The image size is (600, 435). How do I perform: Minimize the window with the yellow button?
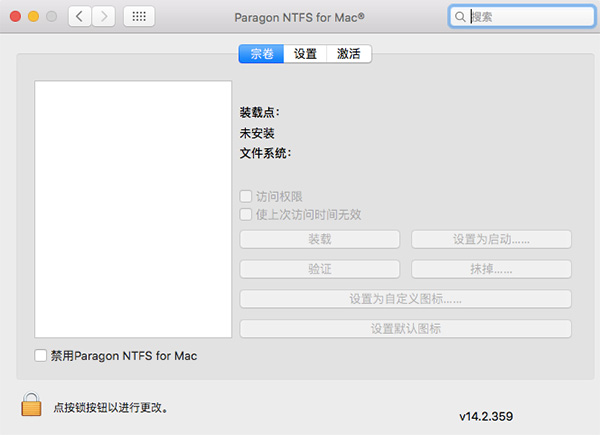pyautogui.click(x=34, y=16)
